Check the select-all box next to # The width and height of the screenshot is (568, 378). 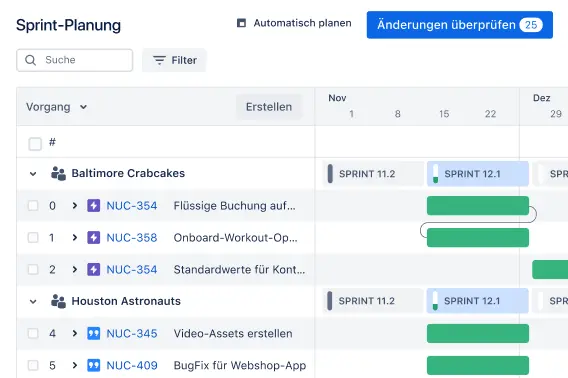pyautogui.click(x=35, y=144)
